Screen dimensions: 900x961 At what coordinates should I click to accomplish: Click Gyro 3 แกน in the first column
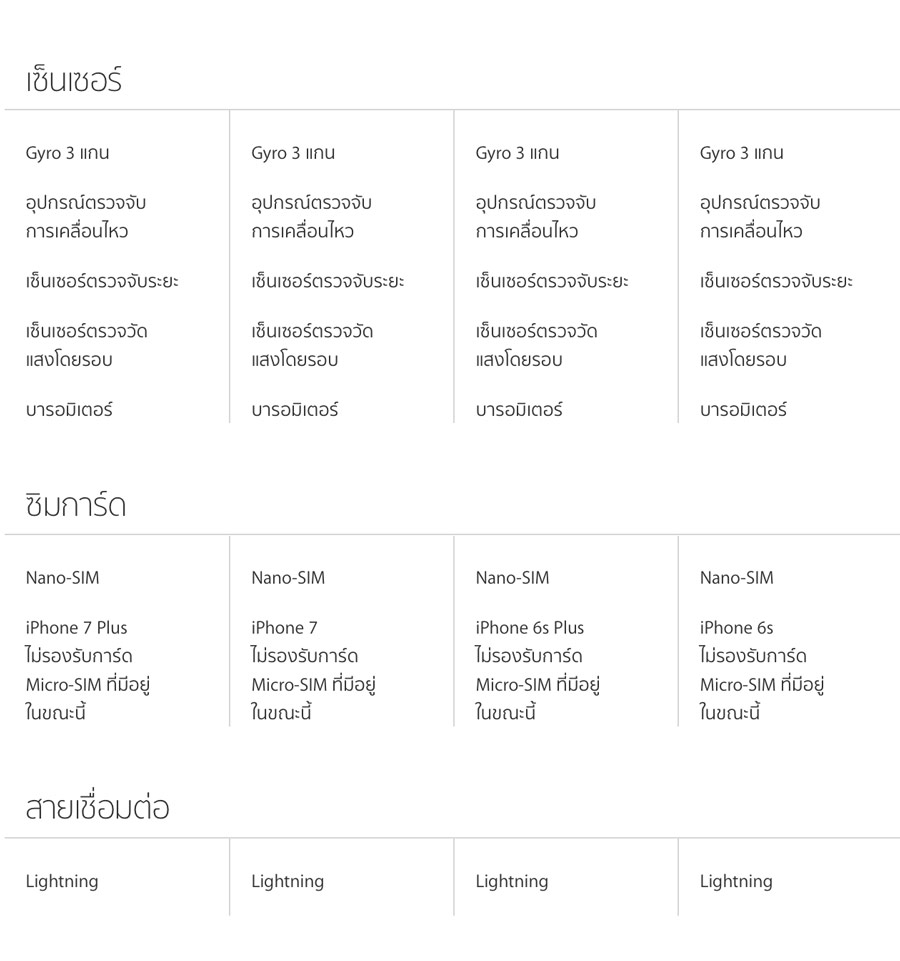67,153
